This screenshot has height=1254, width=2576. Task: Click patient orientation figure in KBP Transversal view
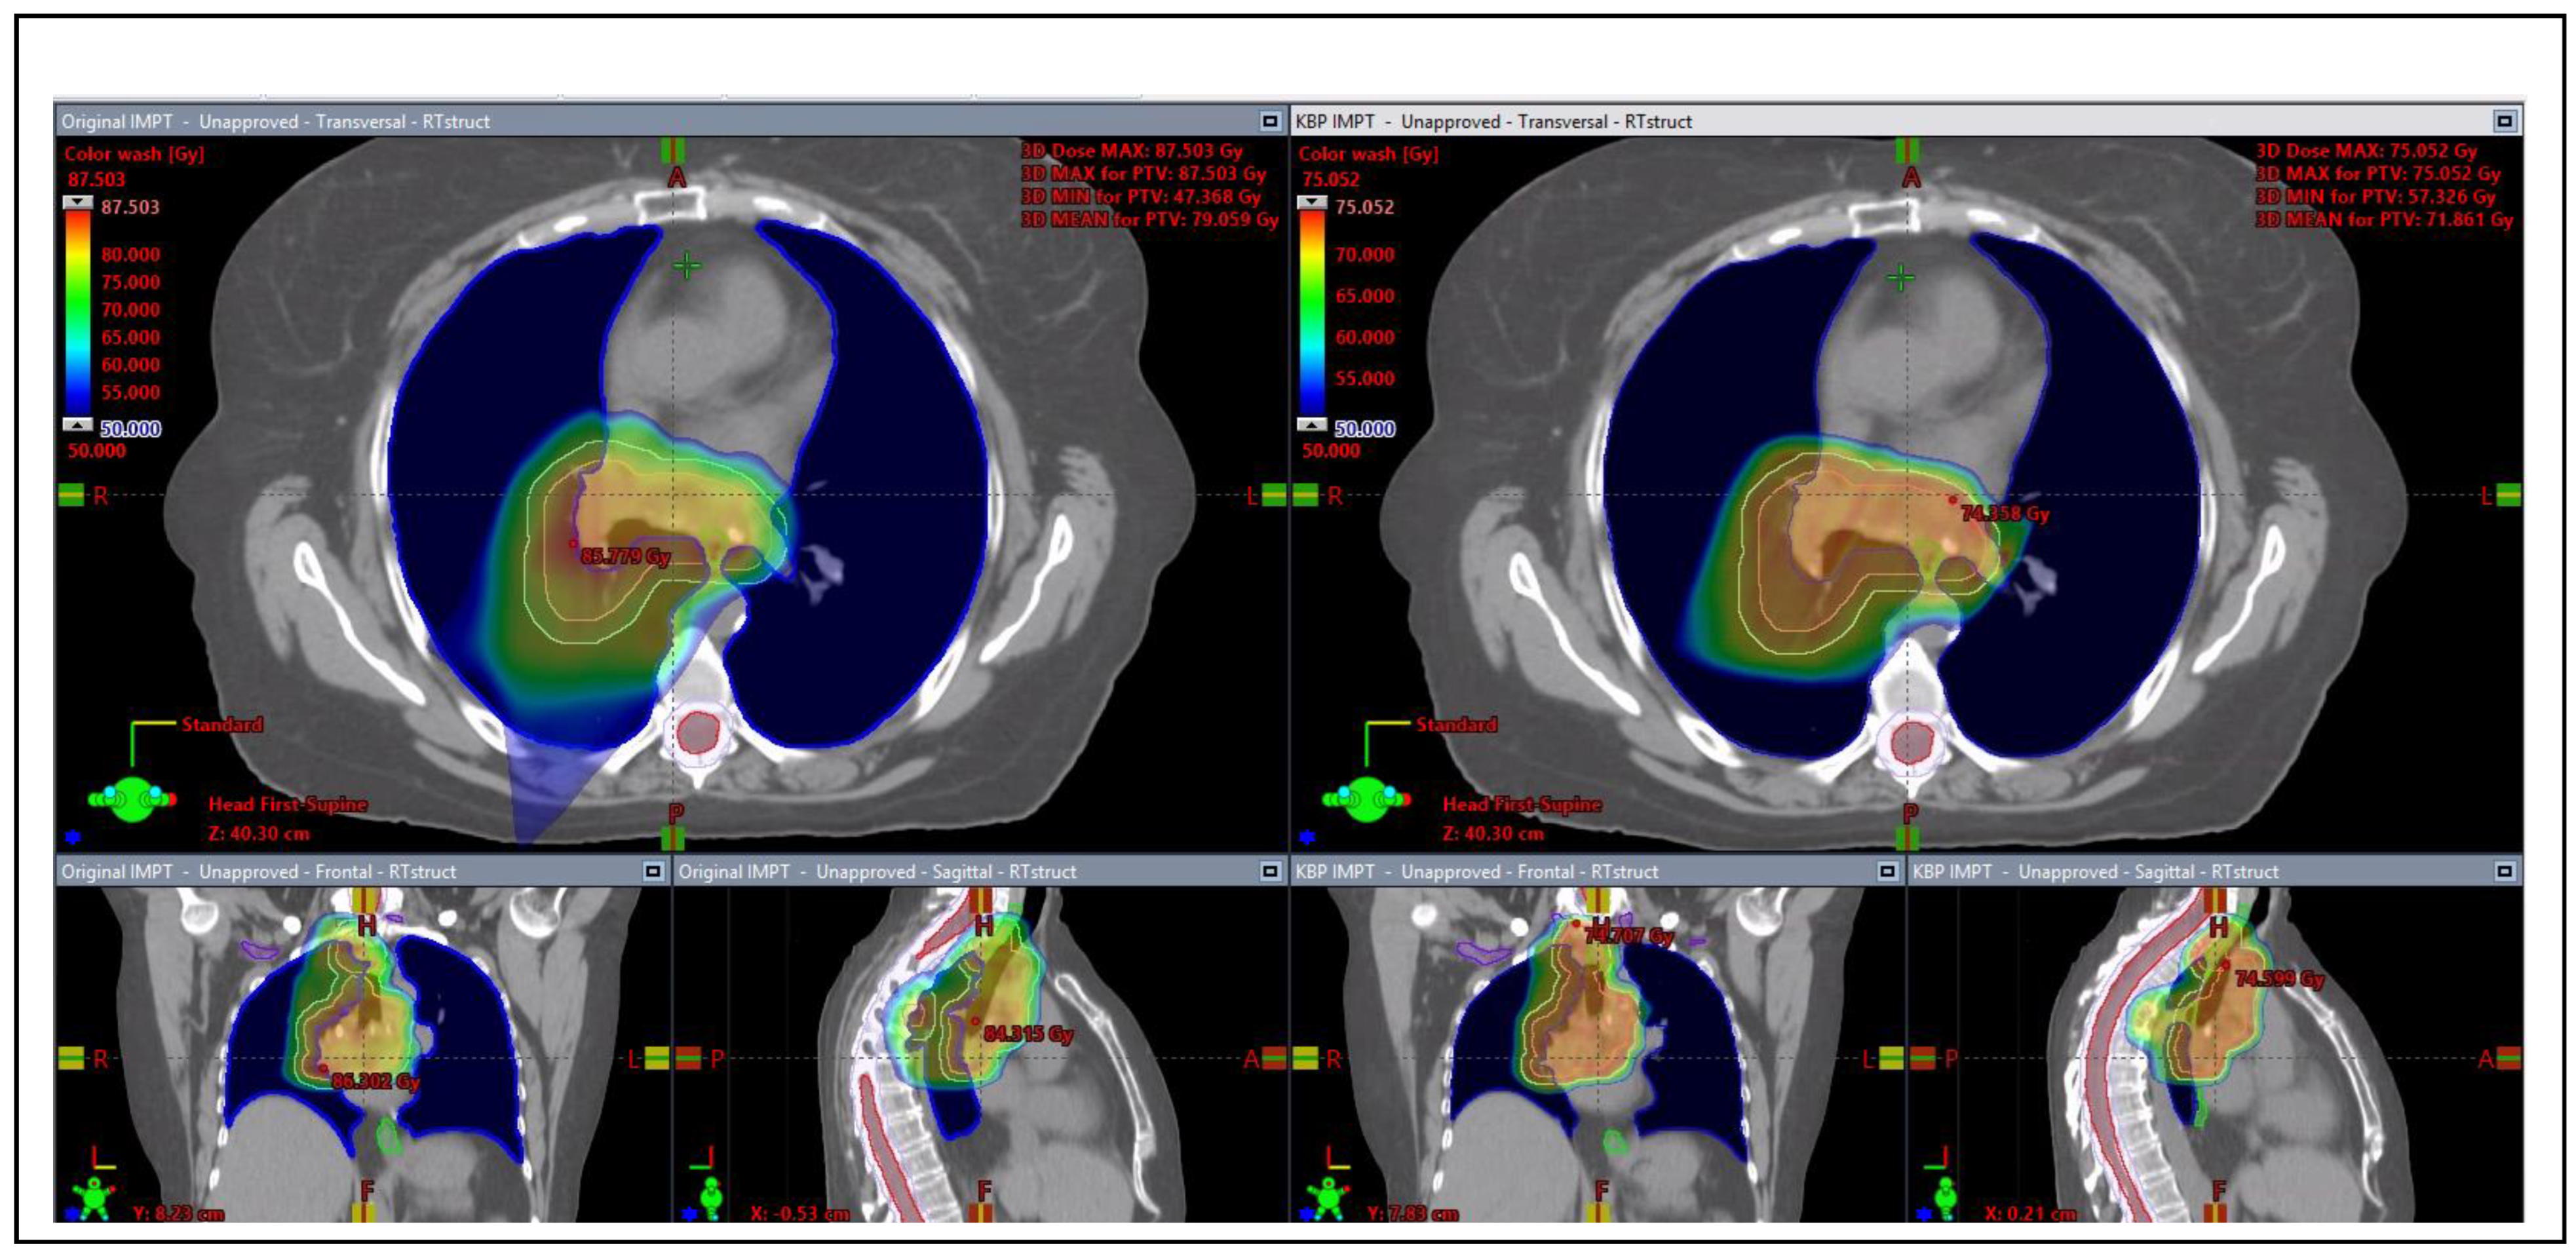pos(1366,799)
